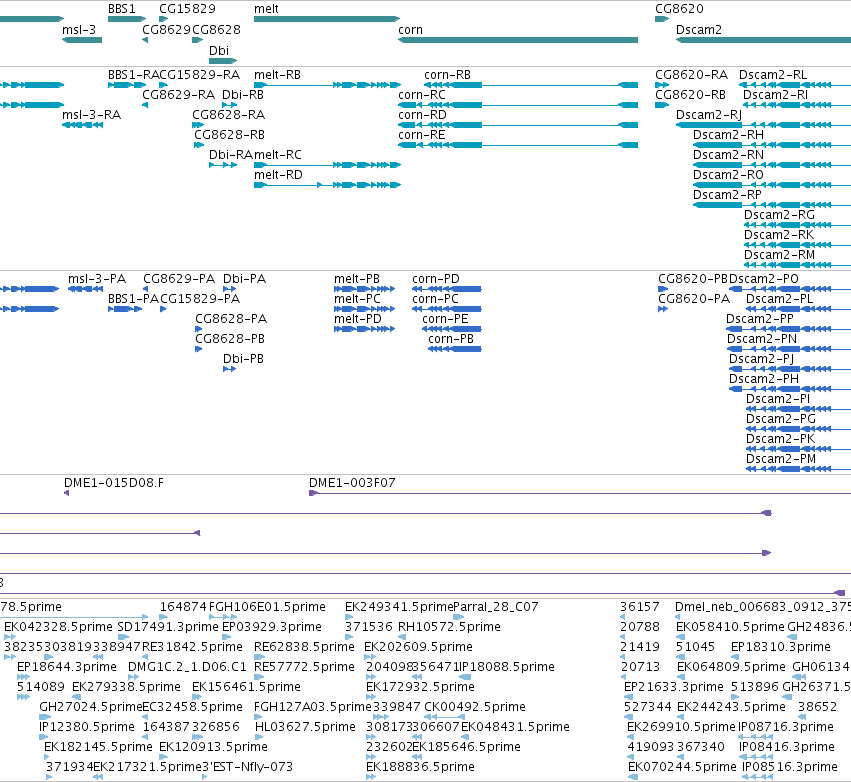851x782 pixels.
Task: Select the melt gene feature bar
Action: click(327, 19)
